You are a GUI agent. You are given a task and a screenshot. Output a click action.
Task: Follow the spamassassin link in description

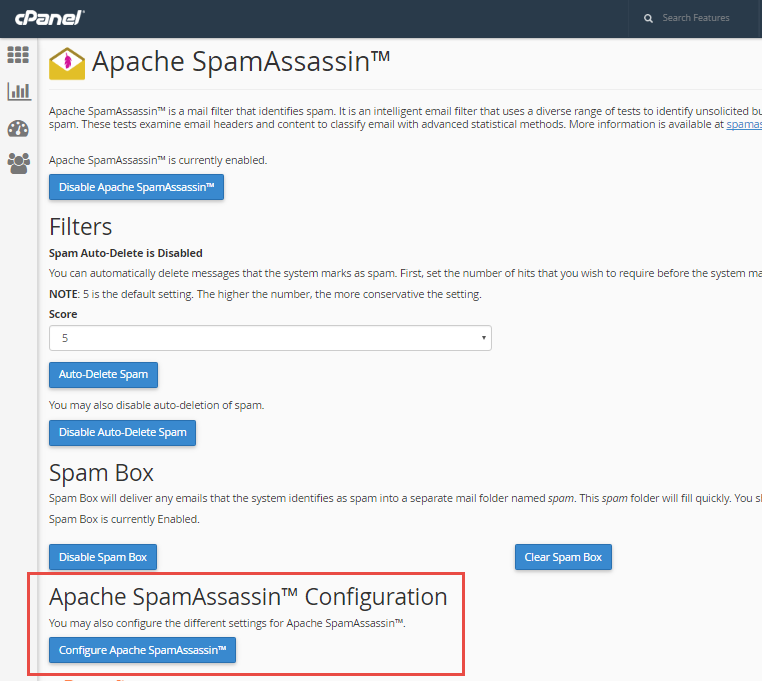tap(743, 125)
